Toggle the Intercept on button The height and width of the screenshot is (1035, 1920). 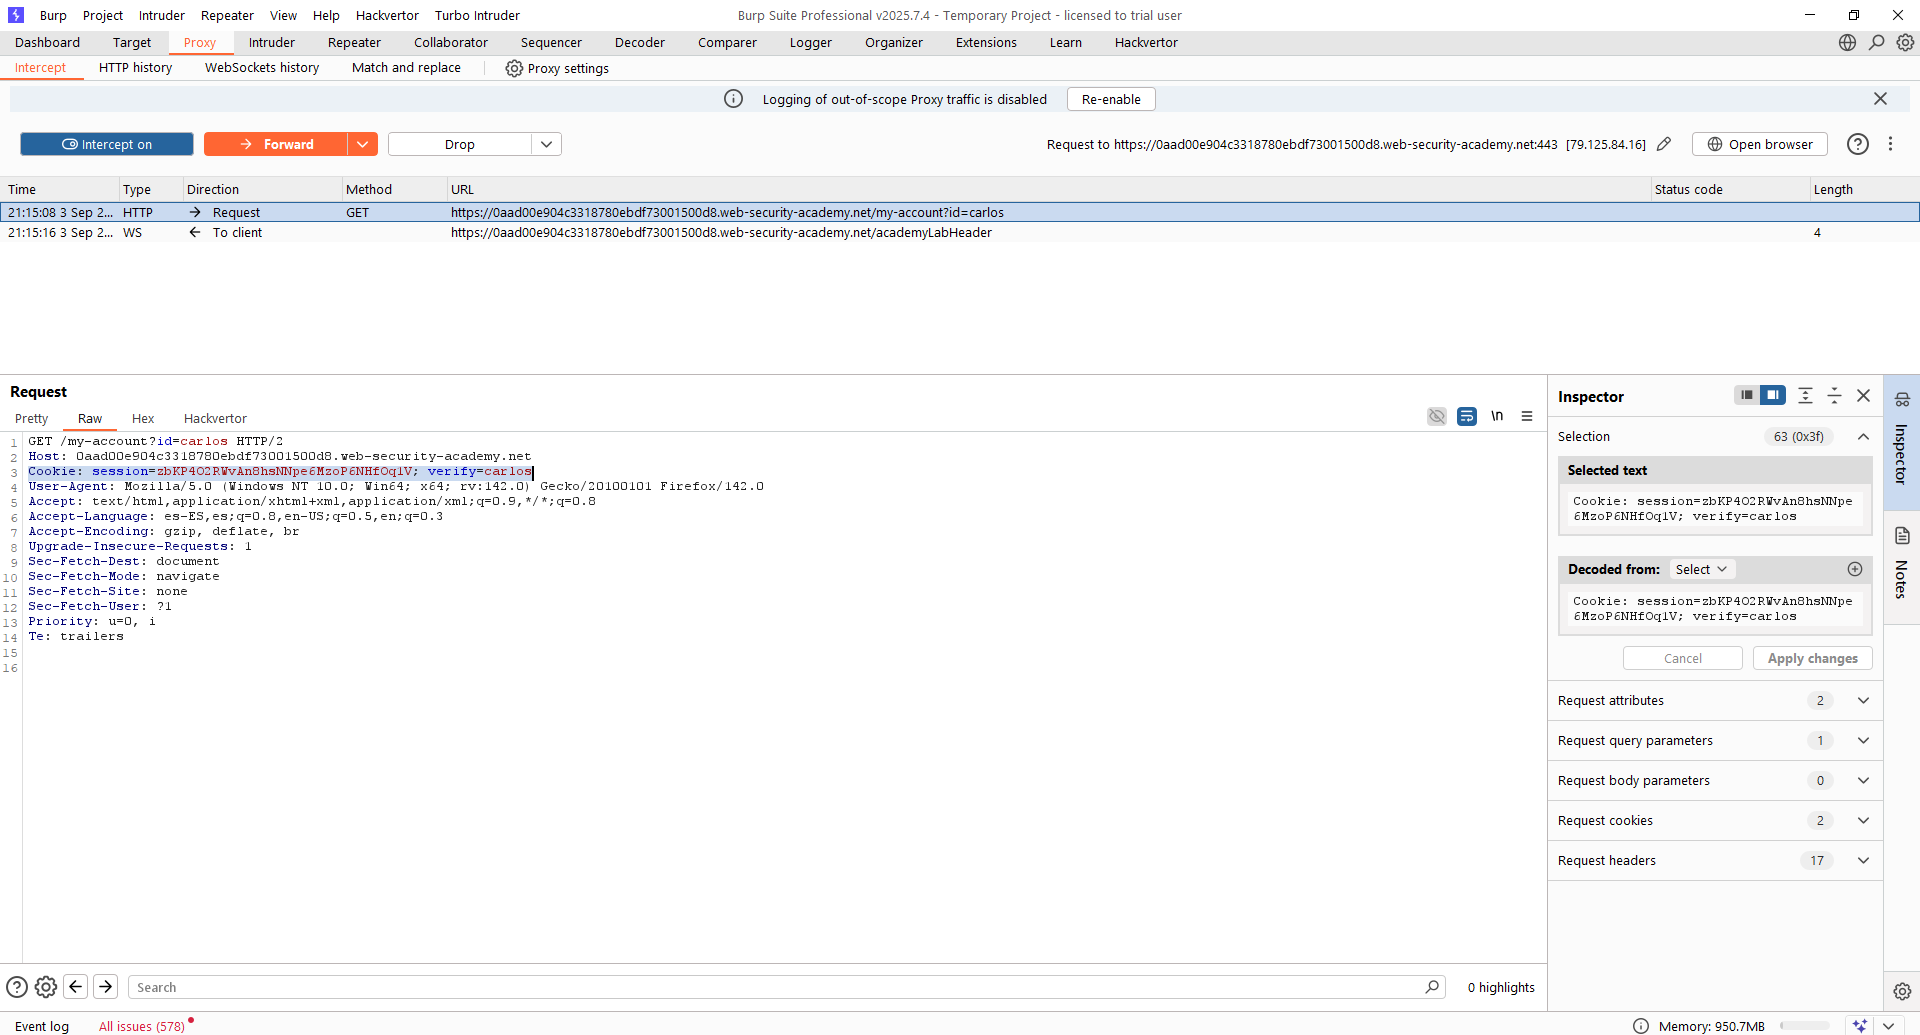tap(107, 144)
